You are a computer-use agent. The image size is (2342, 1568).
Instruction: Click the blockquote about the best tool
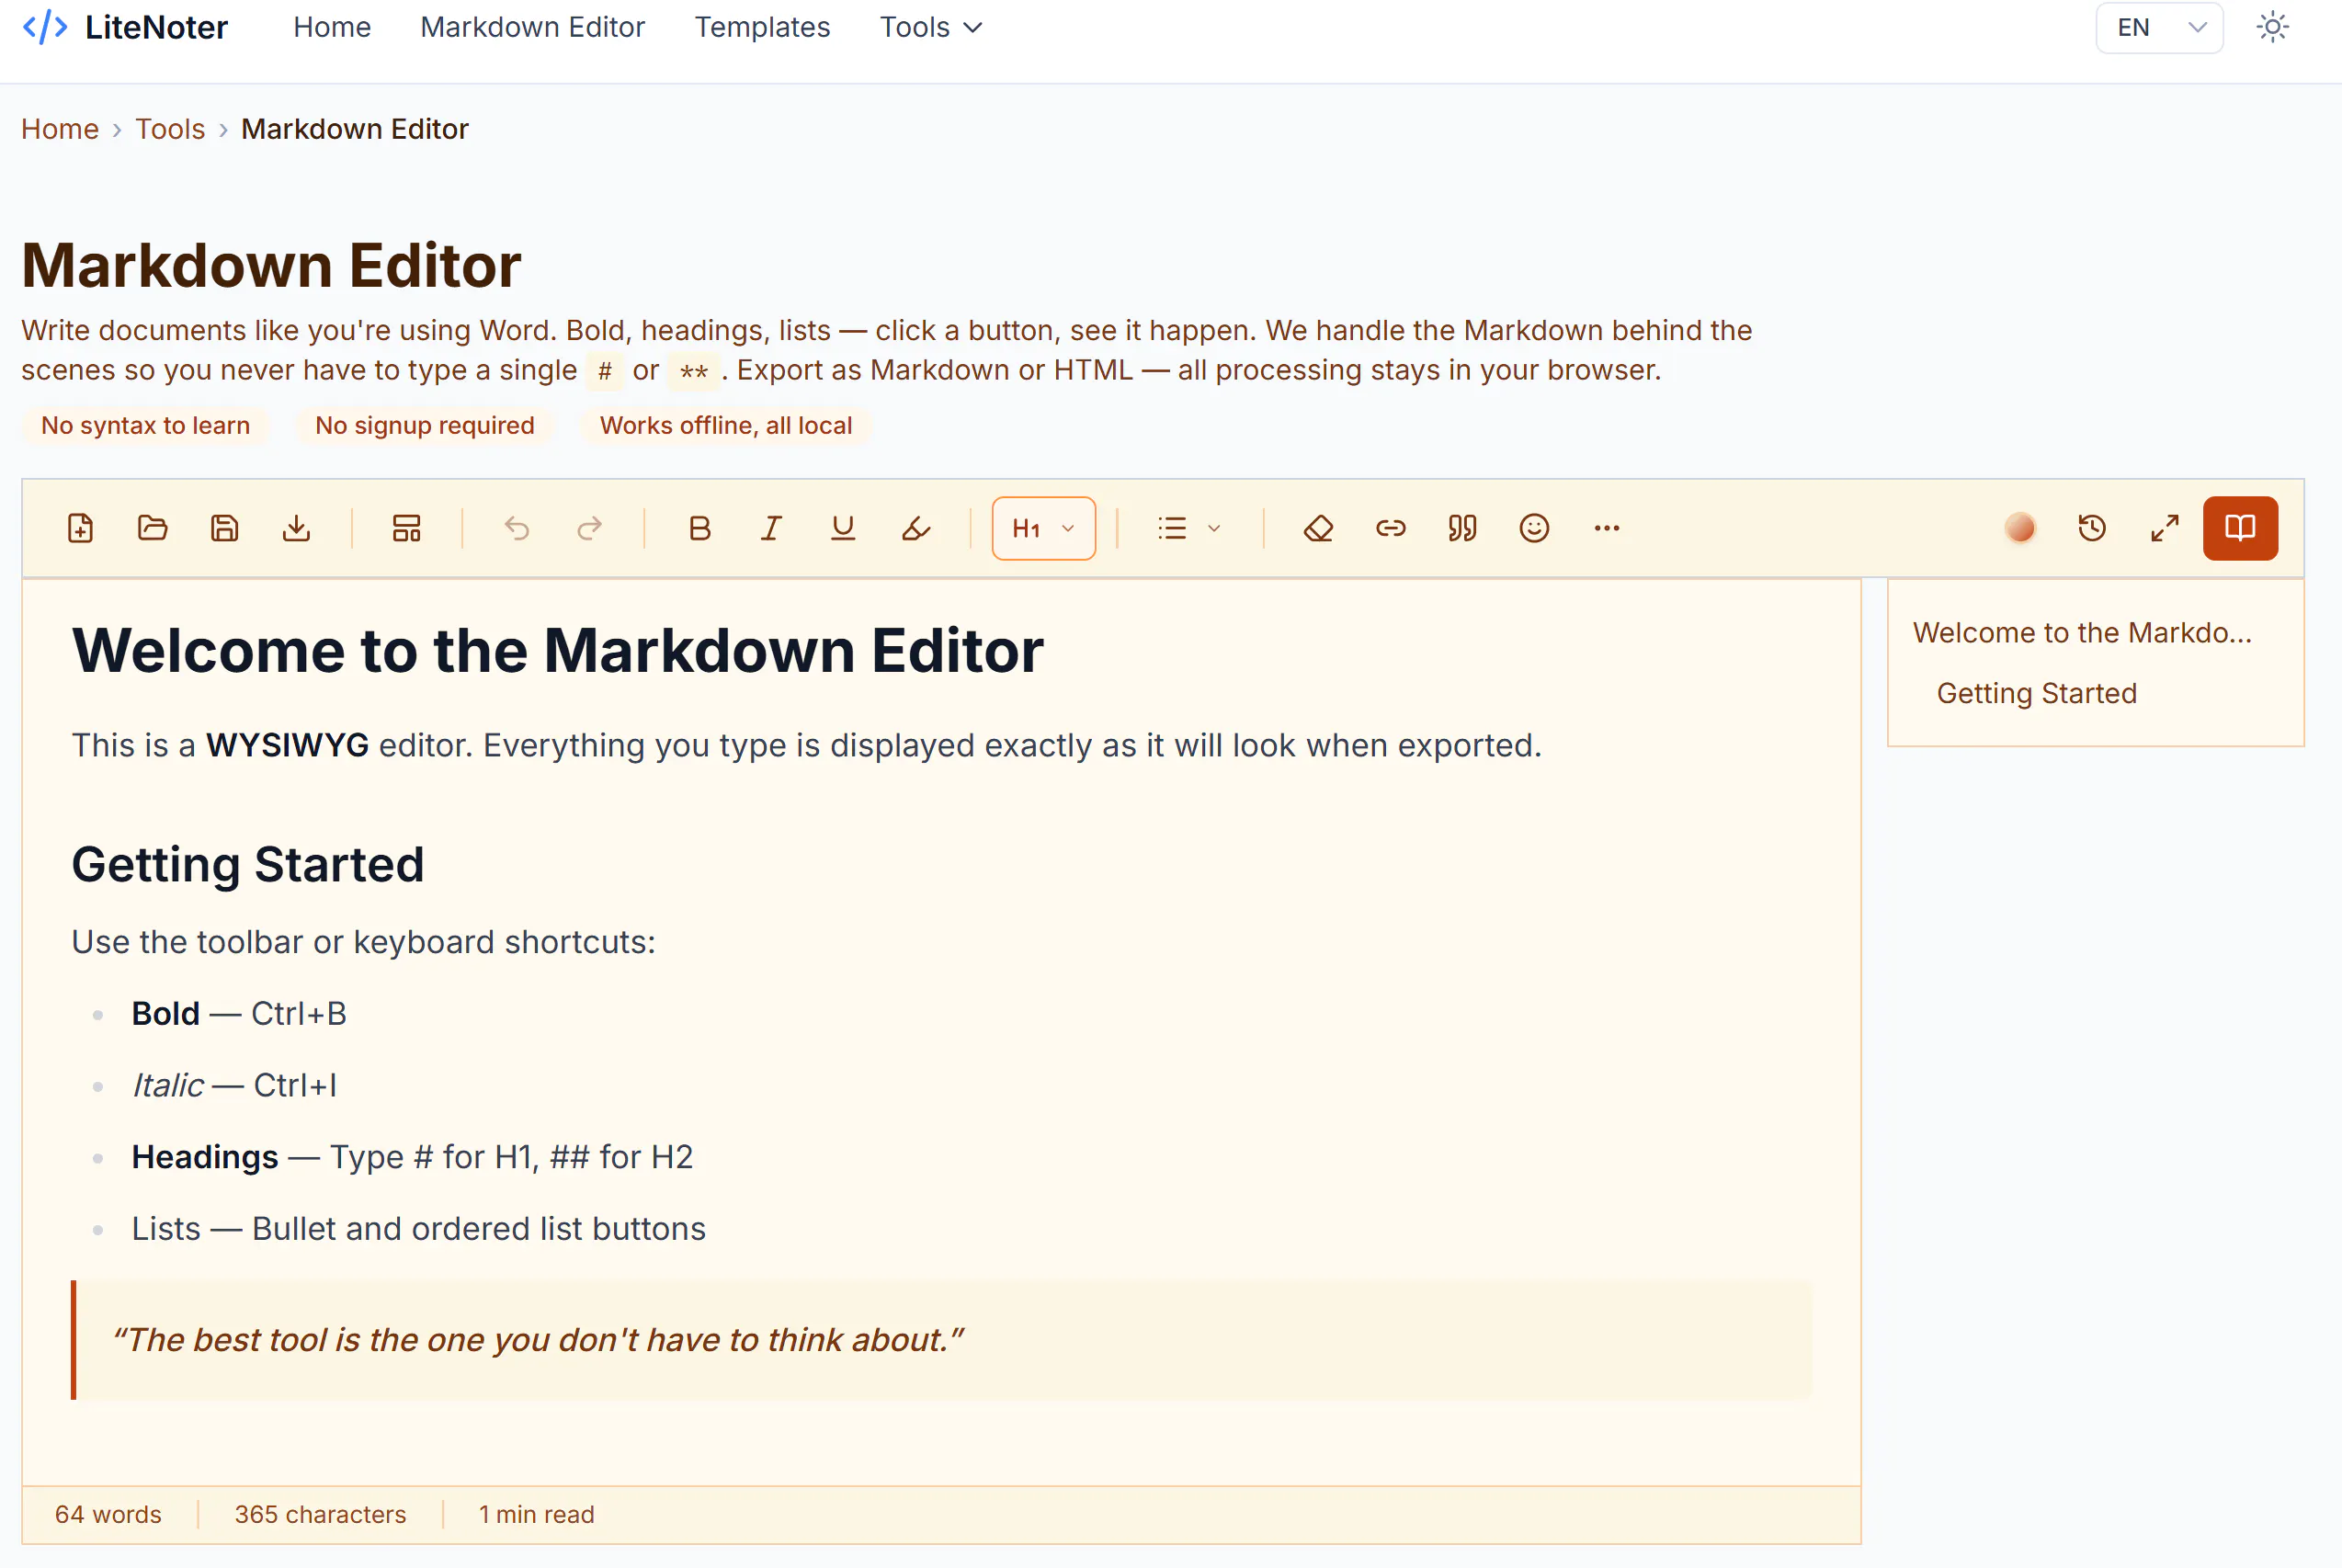tap(942, 1340)
